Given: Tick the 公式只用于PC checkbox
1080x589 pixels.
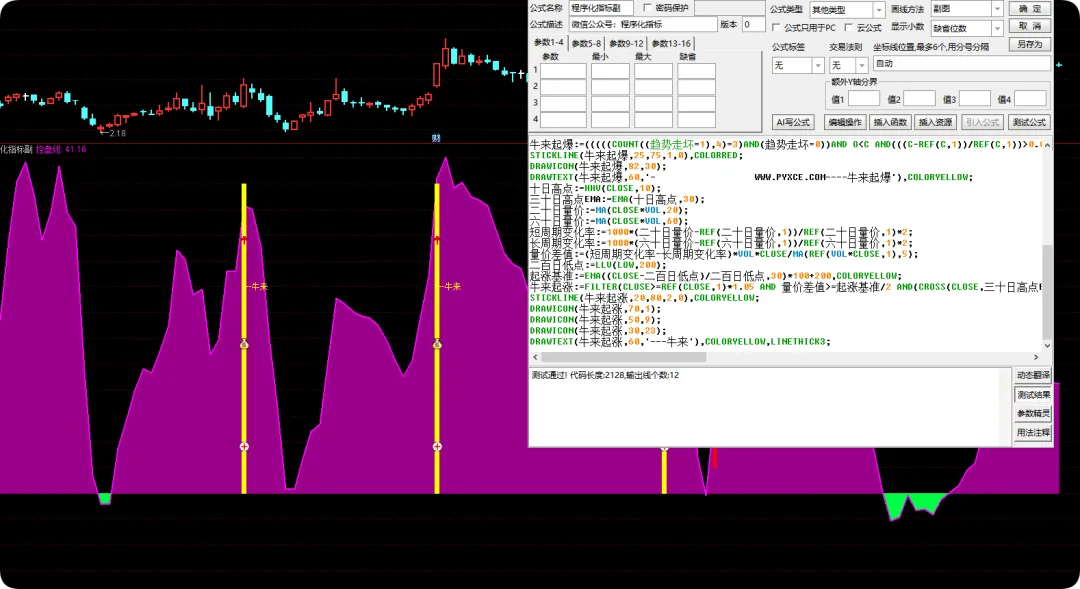Looking at the screenshot, I should click(776, 28).
